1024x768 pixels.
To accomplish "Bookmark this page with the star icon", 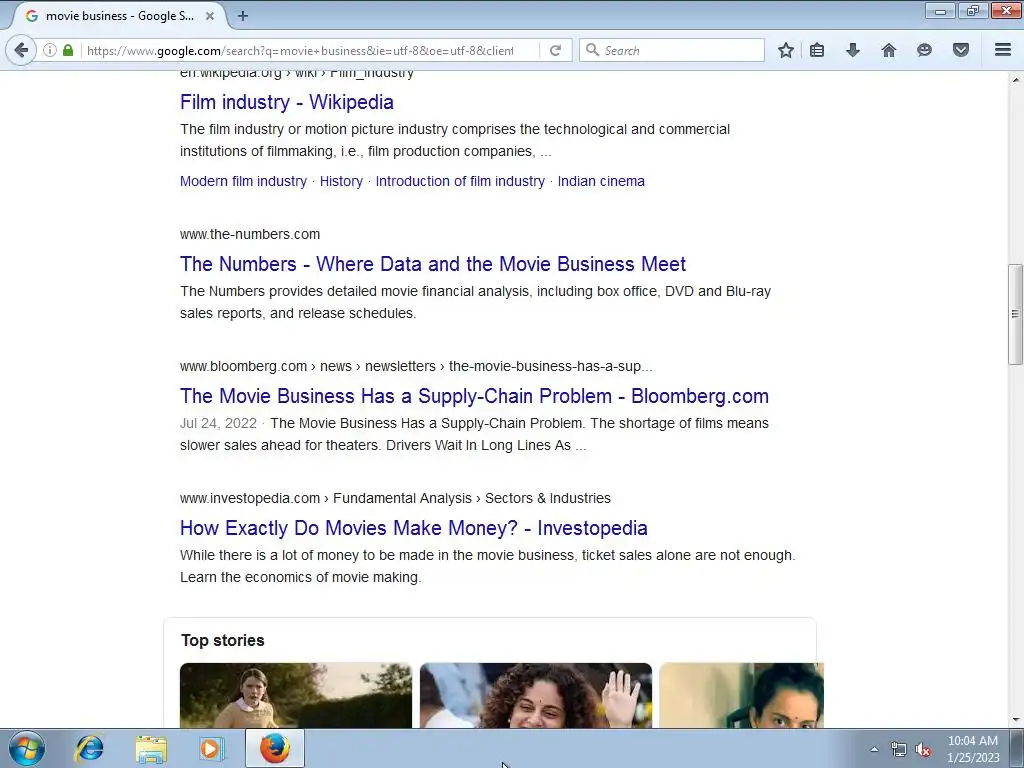I will point(786,50).
